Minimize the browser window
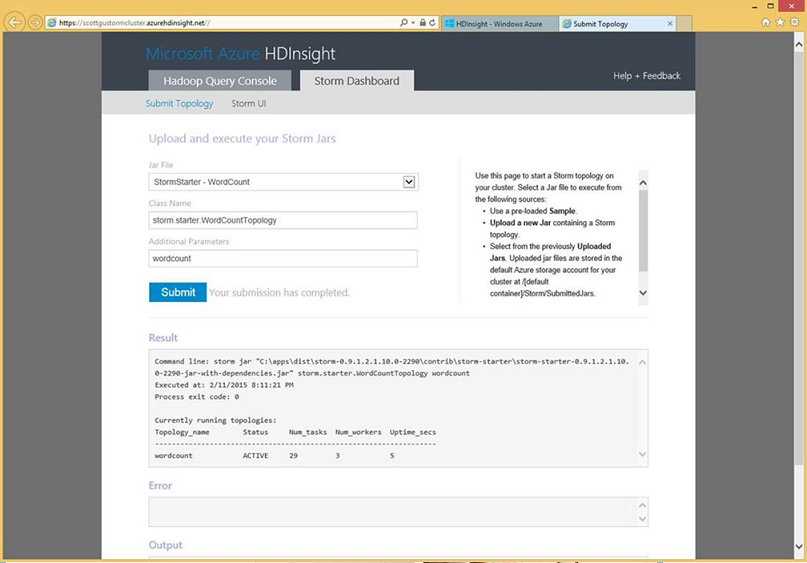 point(755,6)
